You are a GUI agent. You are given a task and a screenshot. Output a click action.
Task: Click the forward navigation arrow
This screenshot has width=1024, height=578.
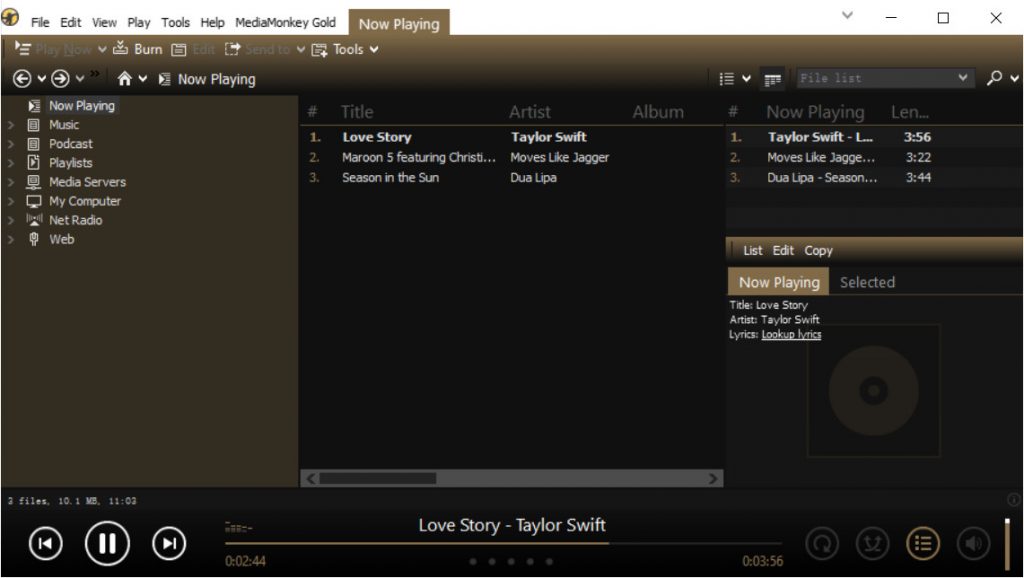point(60,79)
